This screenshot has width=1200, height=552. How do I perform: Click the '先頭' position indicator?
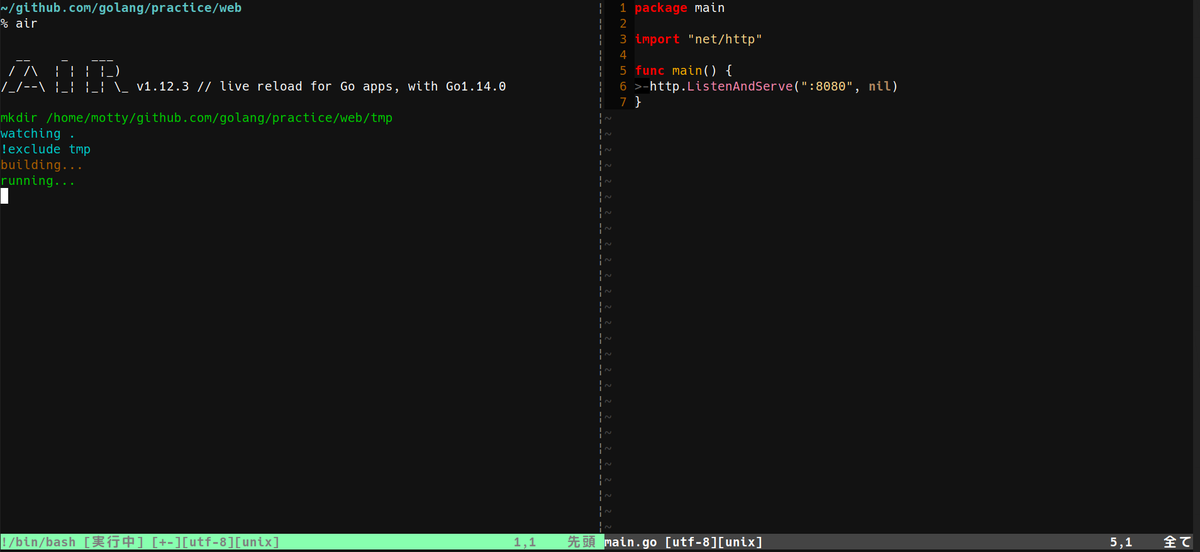click(581, 542)
